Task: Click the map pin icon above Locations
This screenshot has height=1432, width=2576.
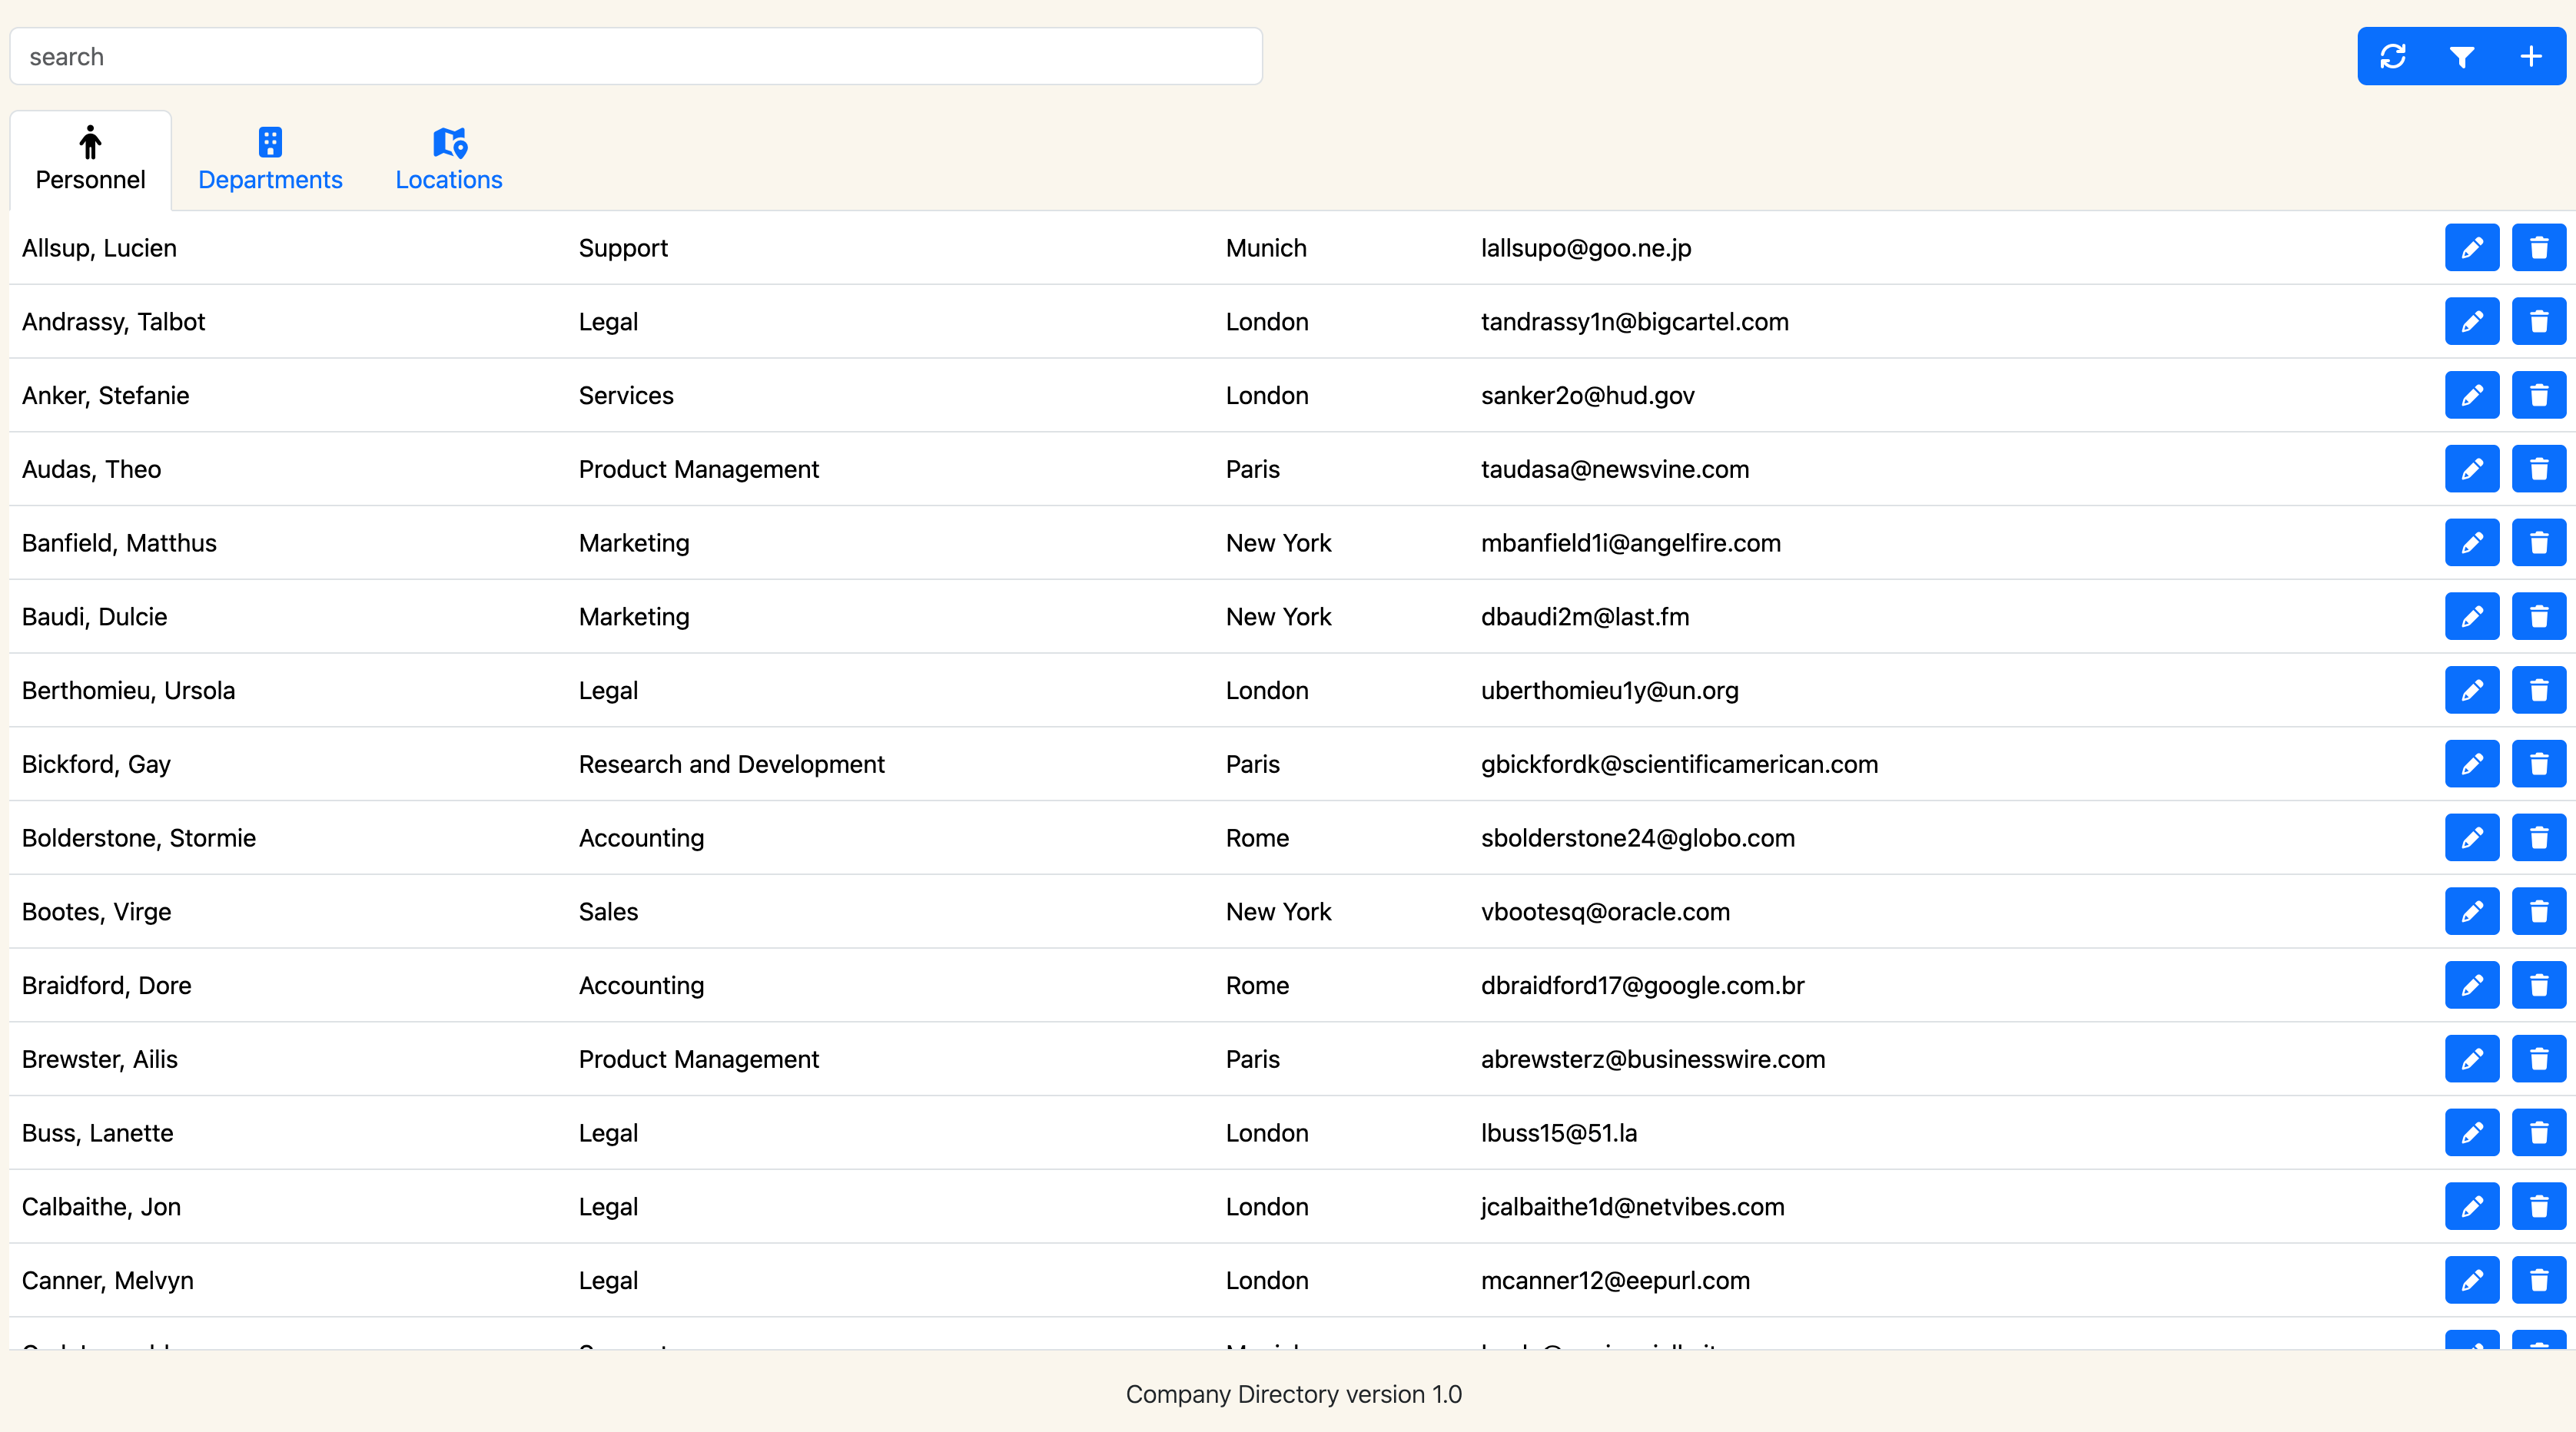Action: tap(448, 143)
